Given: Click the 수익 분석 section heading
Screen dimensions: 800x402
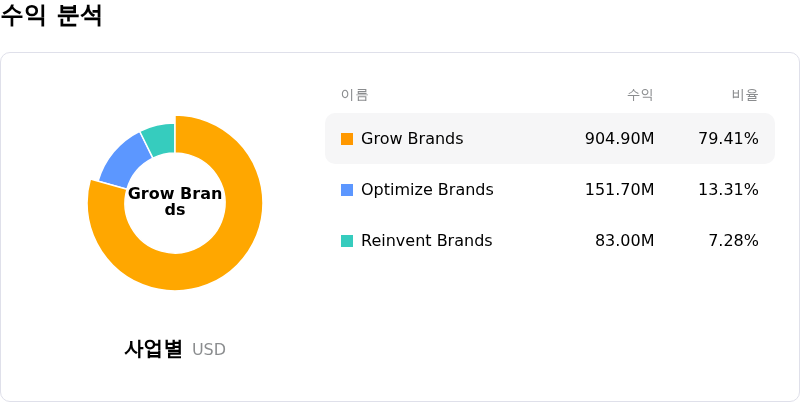Looking at the screenshot, I should [x=51, y=16].
